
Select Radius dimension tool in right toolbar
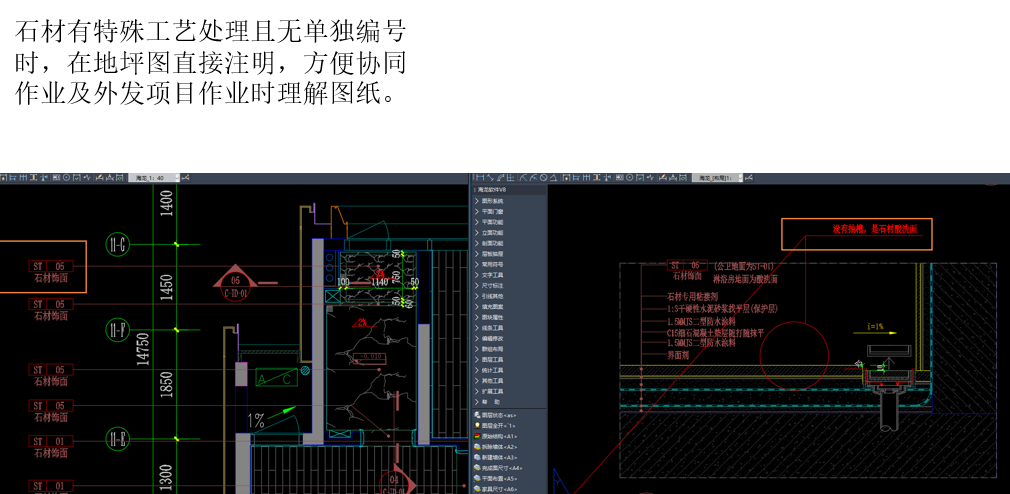click(522, 178)
